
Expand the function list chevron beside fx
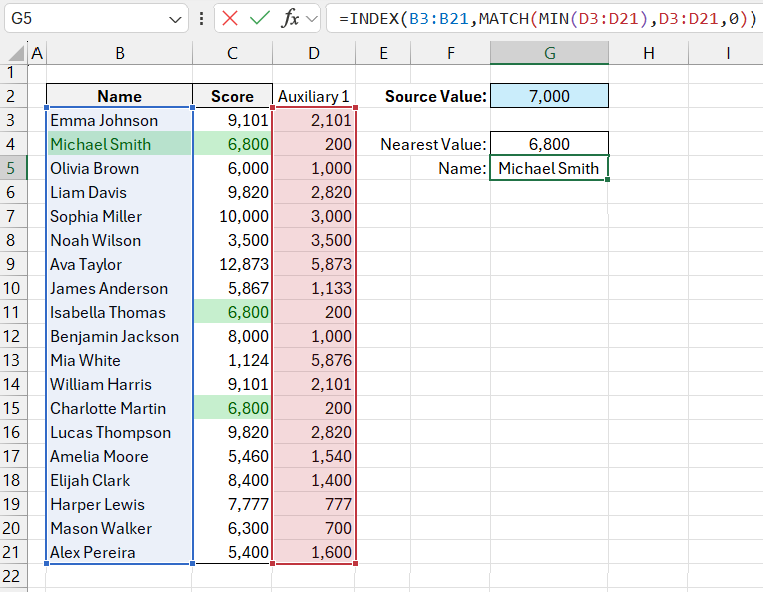coord(312,19)
